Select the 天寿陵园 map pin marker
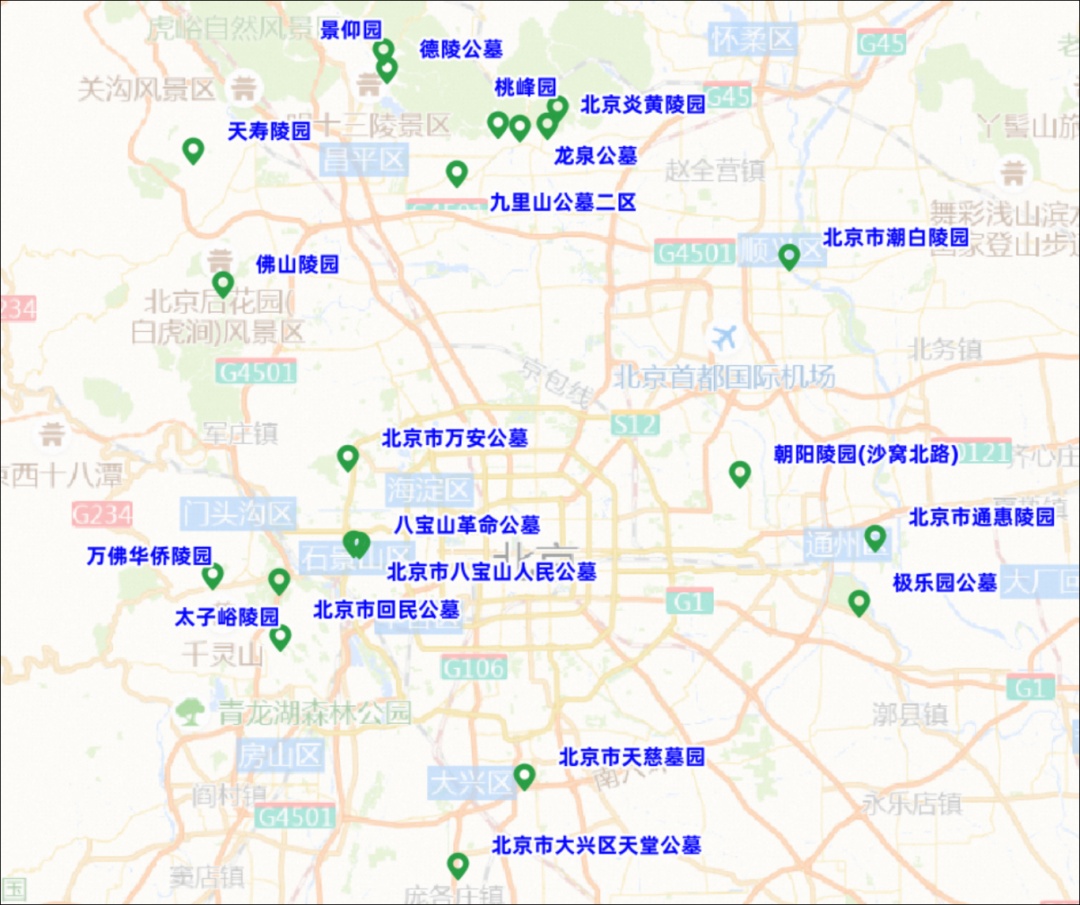The image size is (1080, 905). (x=193, y=150)
